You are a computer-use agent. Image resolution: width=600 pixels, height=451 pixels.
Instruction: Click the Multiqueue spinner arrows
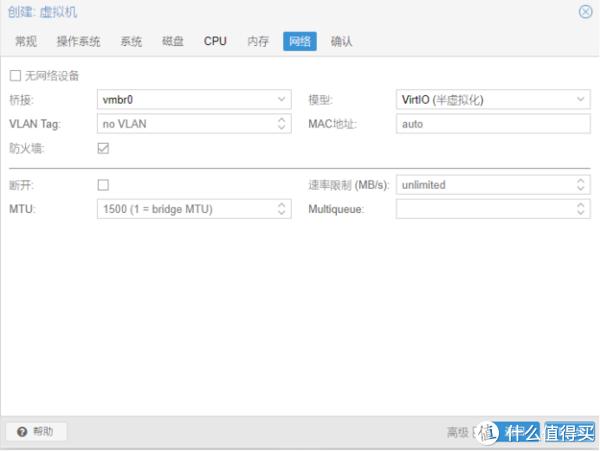[580, 209]
